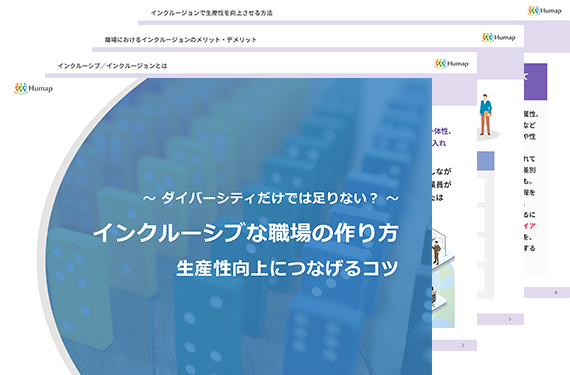Open the slide titled 職場におけるインクルージョンのメリット・デメリット
The width and height of the screenshot is (570, 375).
click(x=181, y=40)
